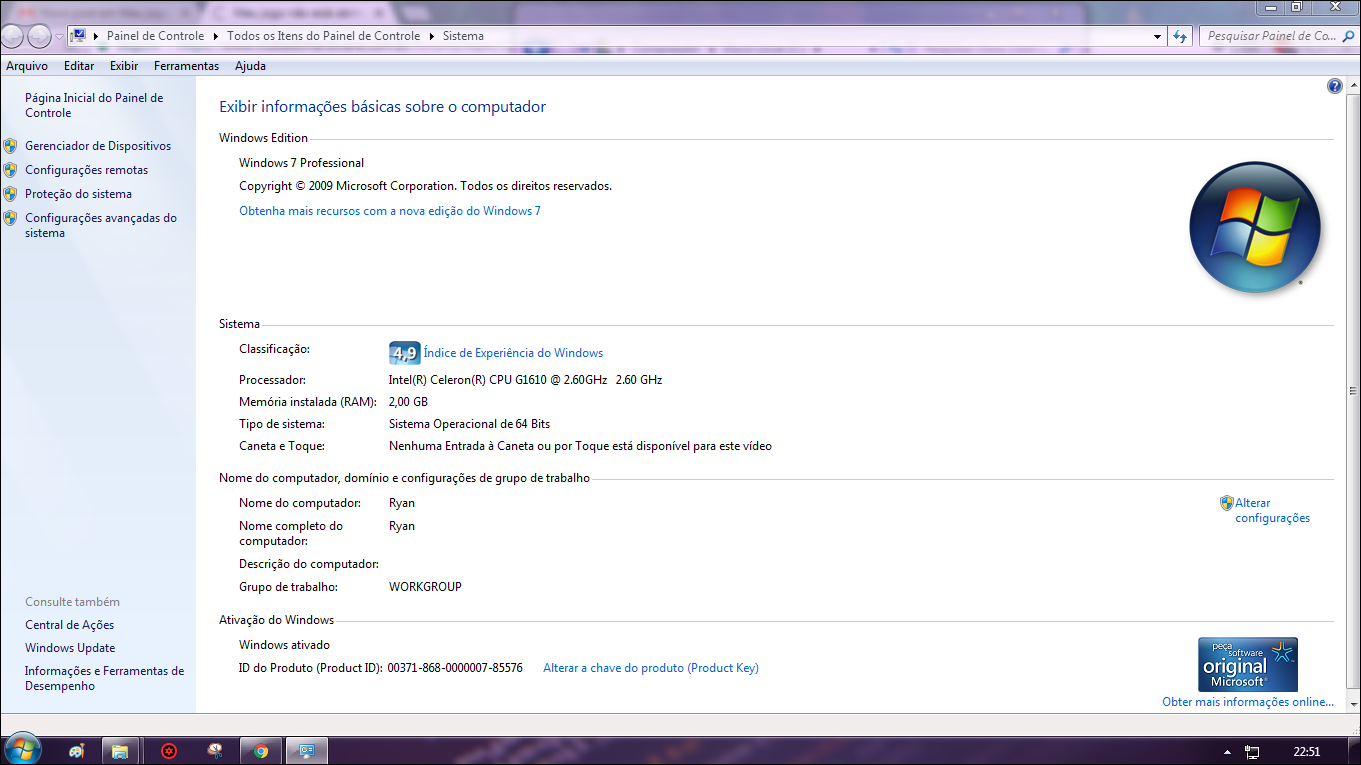Click RAM value 2,00 GB
The height and width of the screenshot is (765, 1361).
(x=408, y=402)
